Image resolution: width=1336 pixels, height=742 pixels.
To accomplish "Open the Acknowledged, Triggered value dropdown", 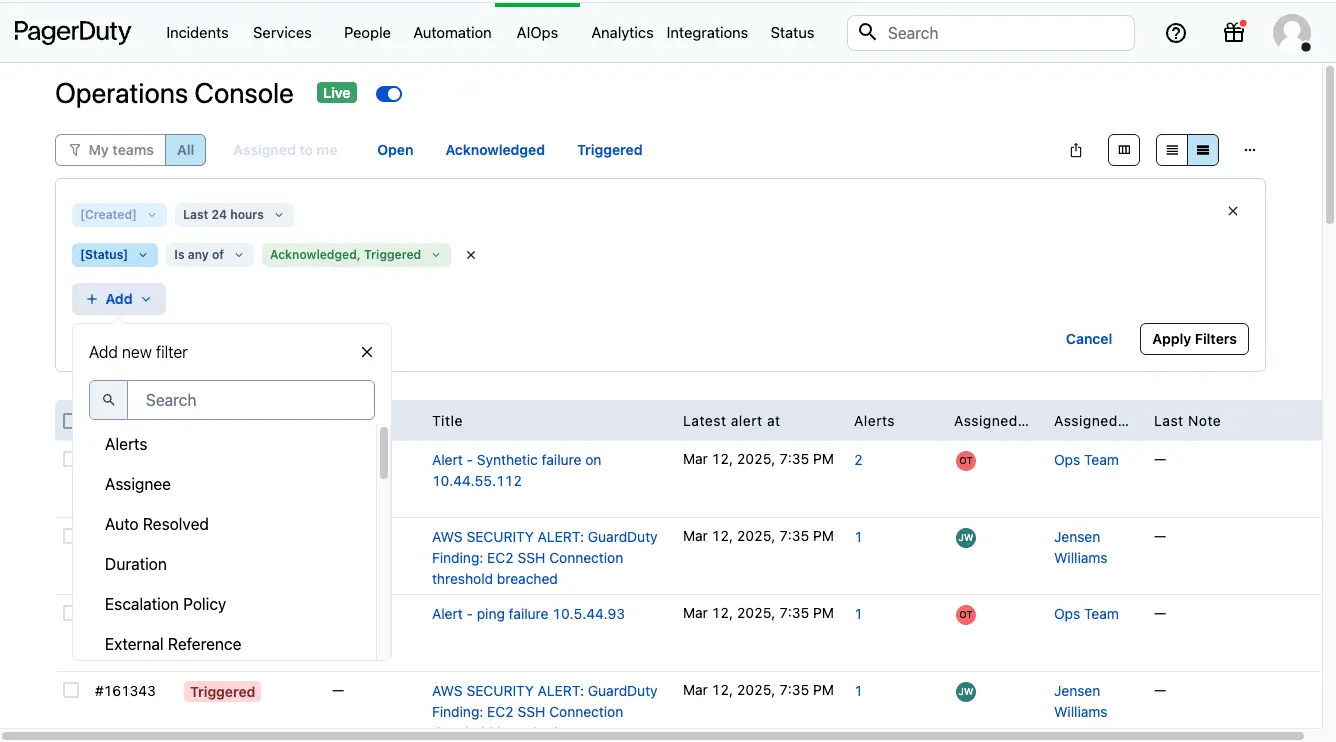I will 356,255.
